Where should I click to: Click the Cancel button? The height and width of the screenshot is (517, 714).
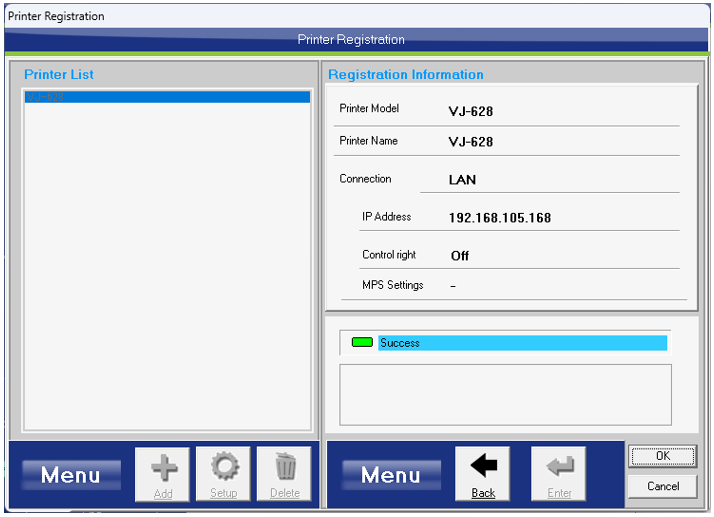click(x=663, y=486)
